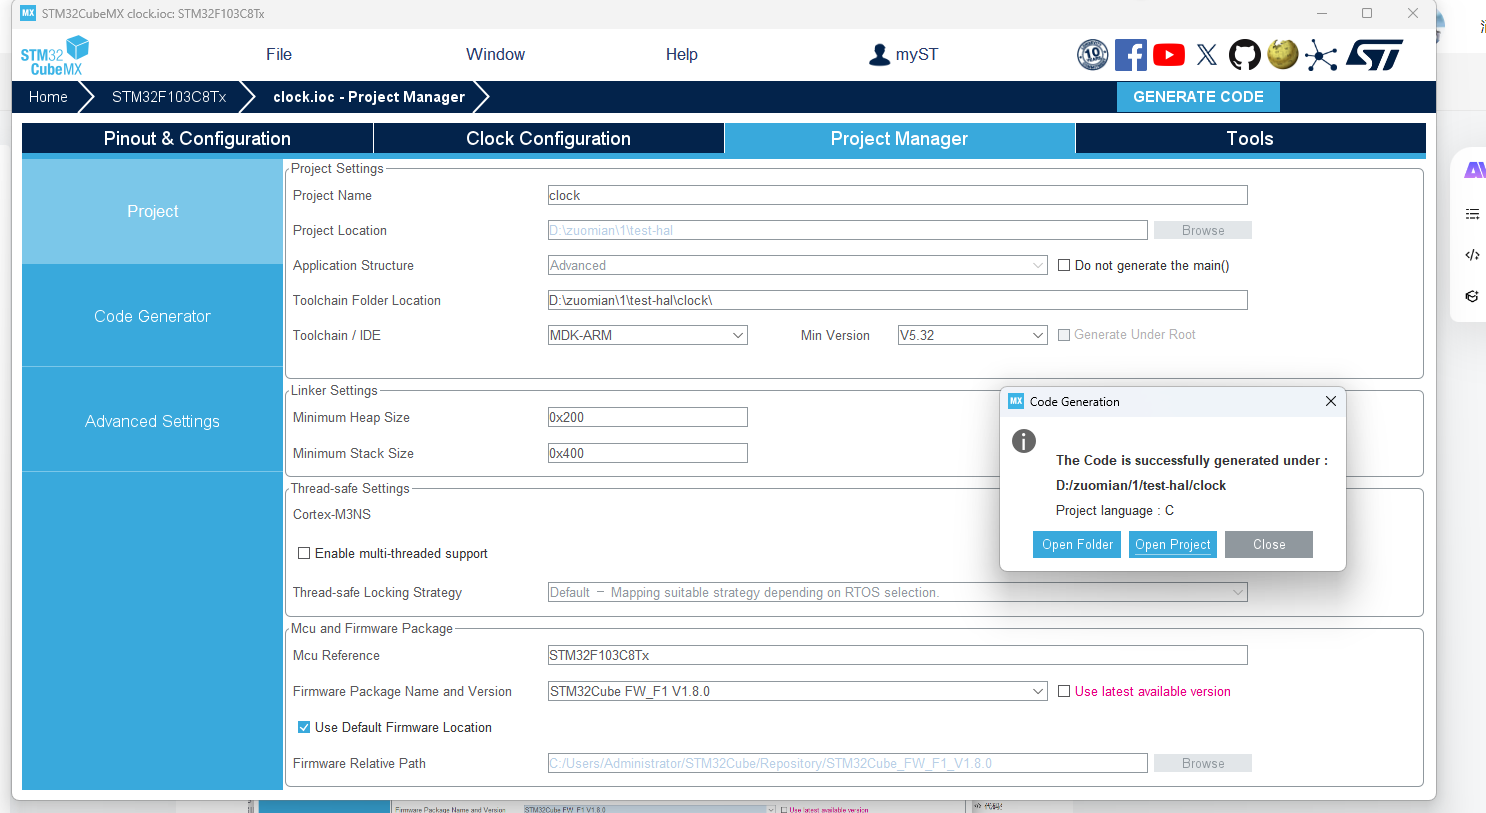Image resolution: width=1486 pixels, height=813 pixels.
Task: Click Open Folder button in dialog
Action: tap(1077, 544)
